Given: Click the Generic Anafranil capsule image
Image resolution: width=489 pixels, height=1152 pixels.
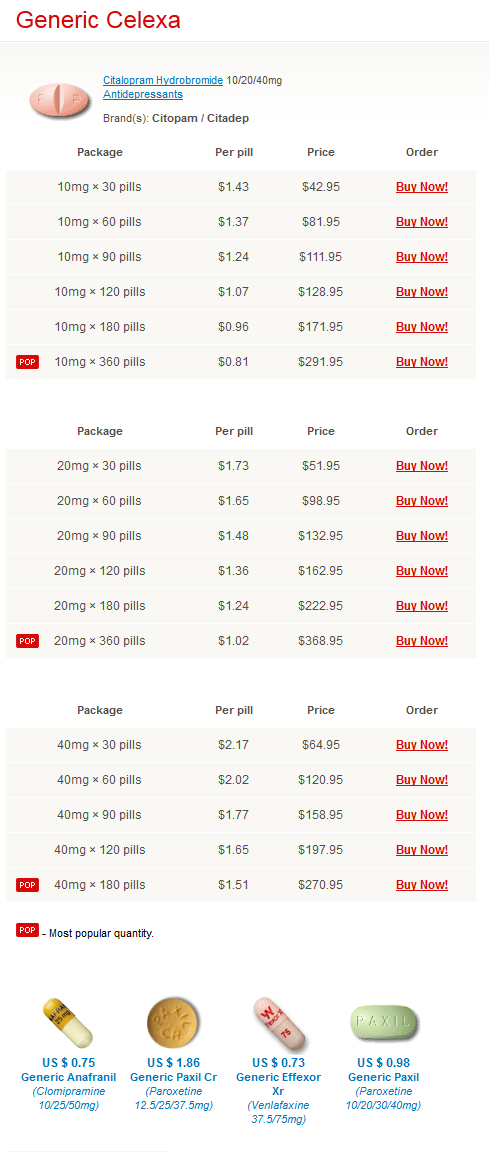Looking at the screenshot, I should tap(68, 1022).
